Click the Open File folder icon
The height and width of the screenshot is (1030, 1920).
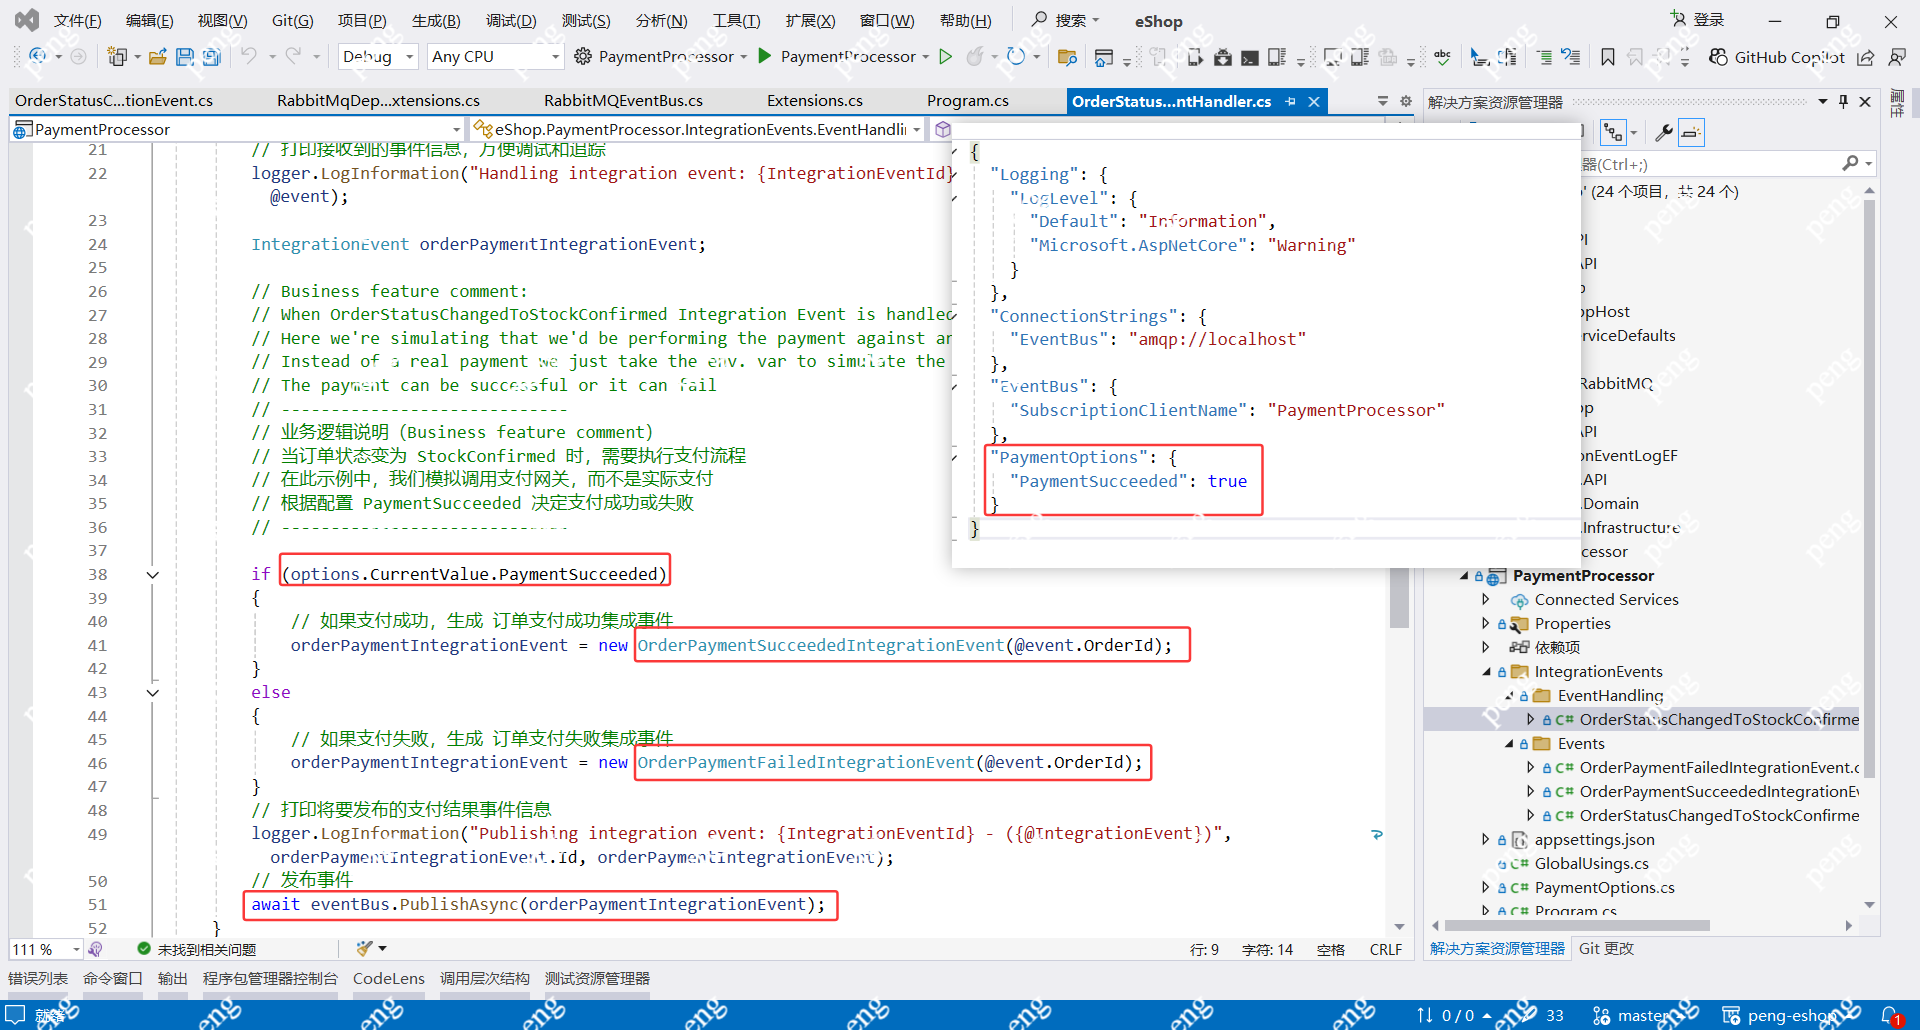[157, 57]
